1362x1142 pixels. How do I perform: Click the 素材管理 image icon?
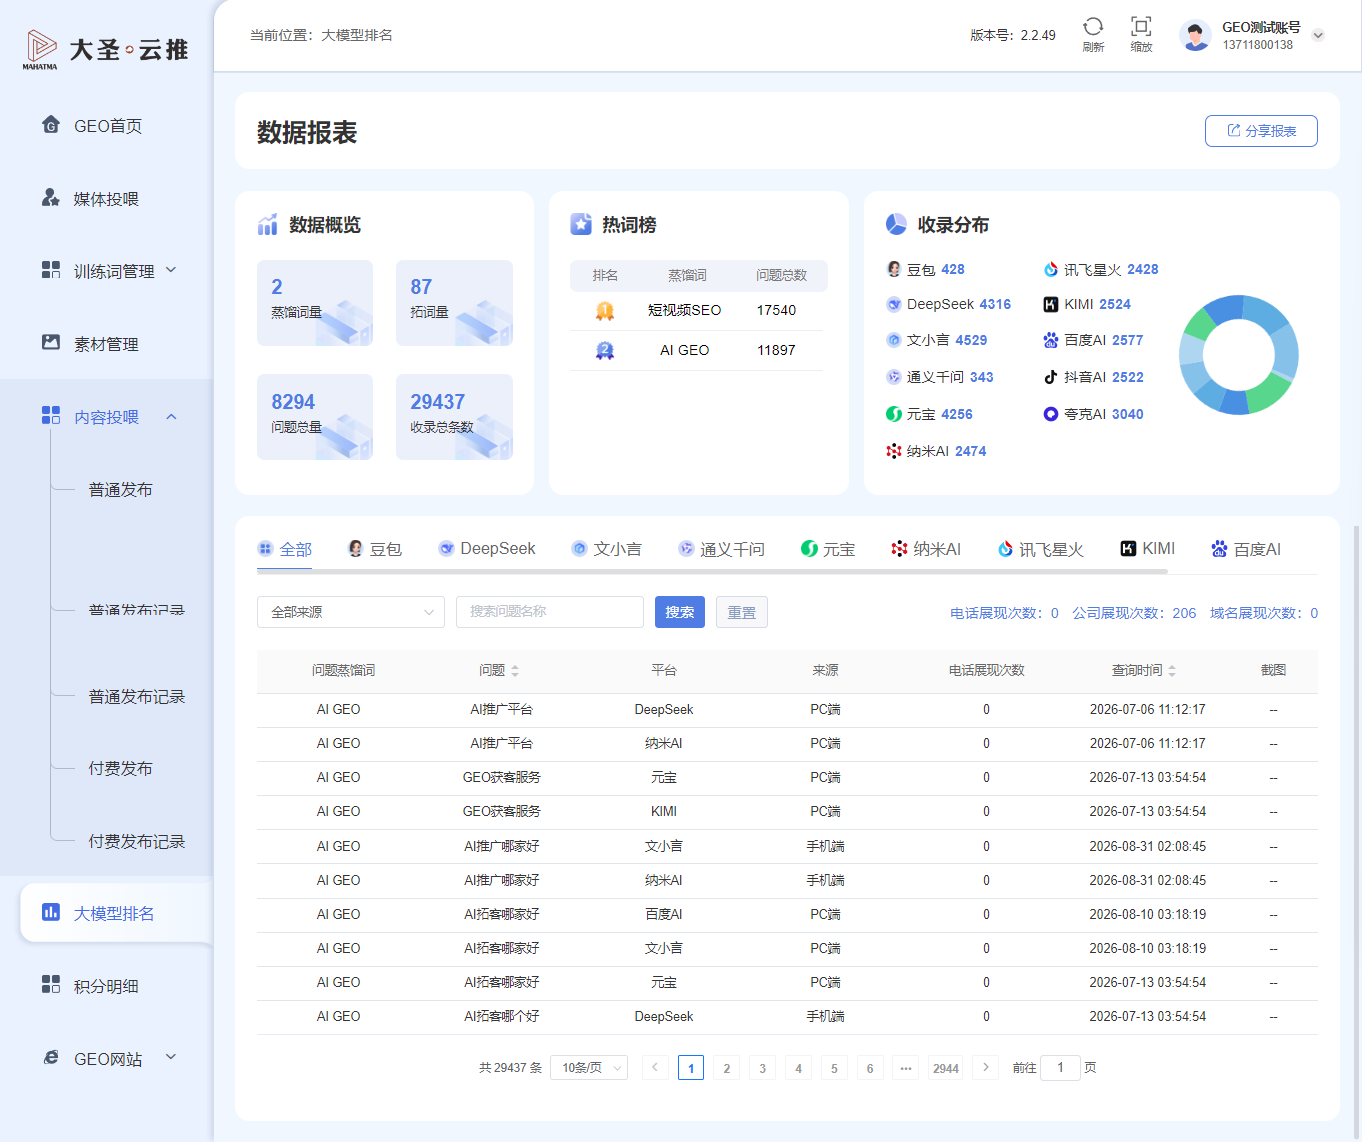tap(51, 343)
